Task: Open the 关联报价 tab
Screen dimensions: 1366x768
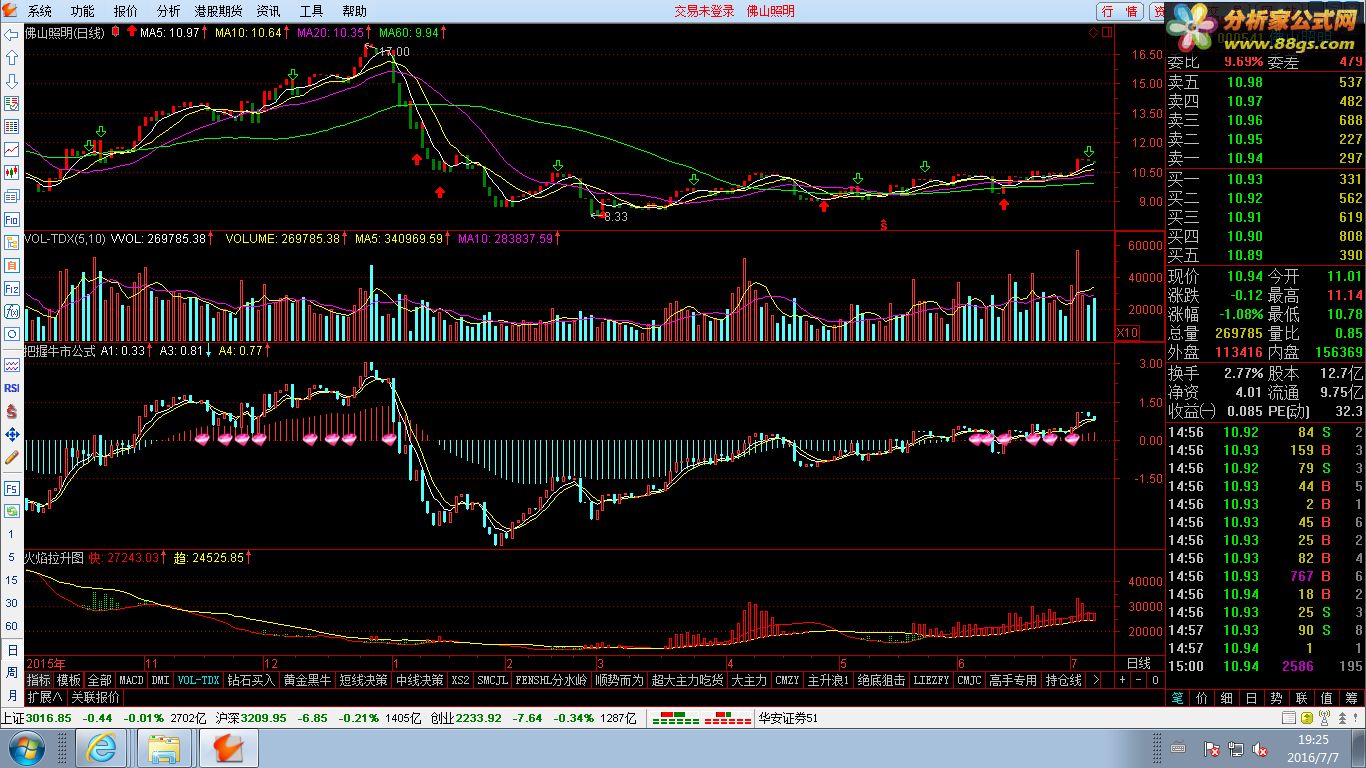Action: point(95,697)
